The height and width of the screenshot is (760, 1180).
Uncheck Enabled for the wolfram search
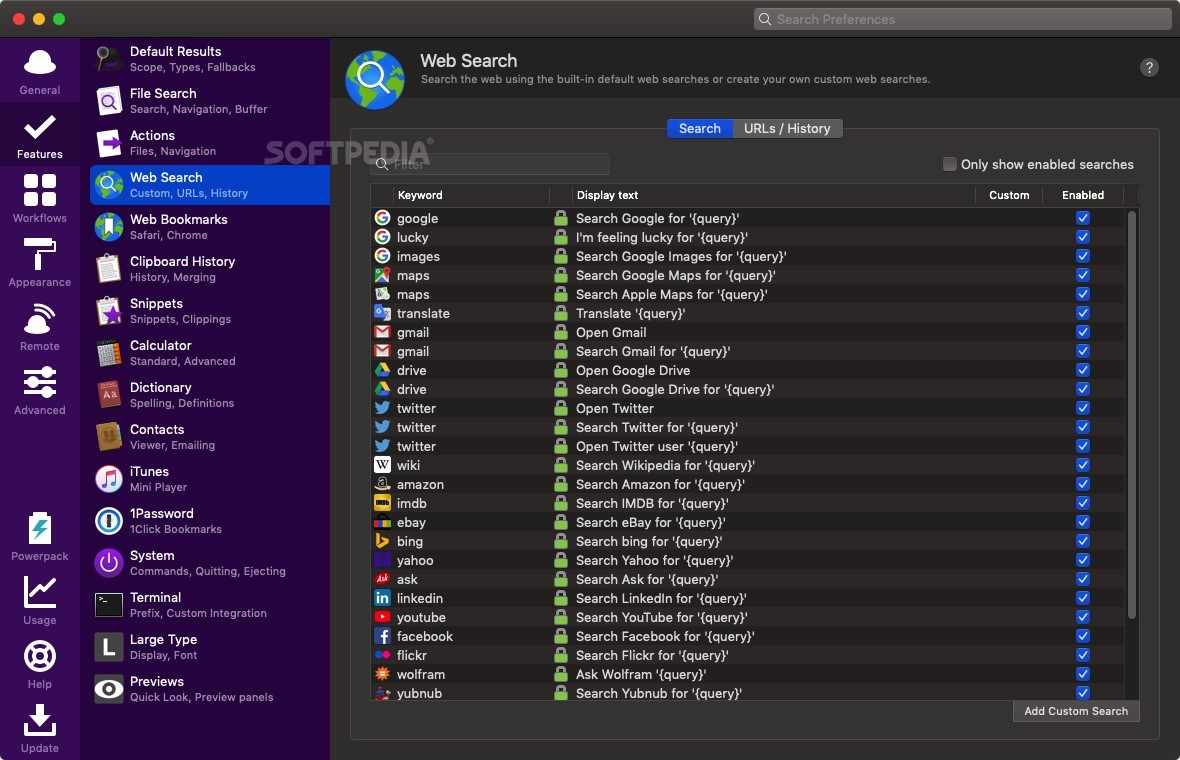coord(1082,674)
